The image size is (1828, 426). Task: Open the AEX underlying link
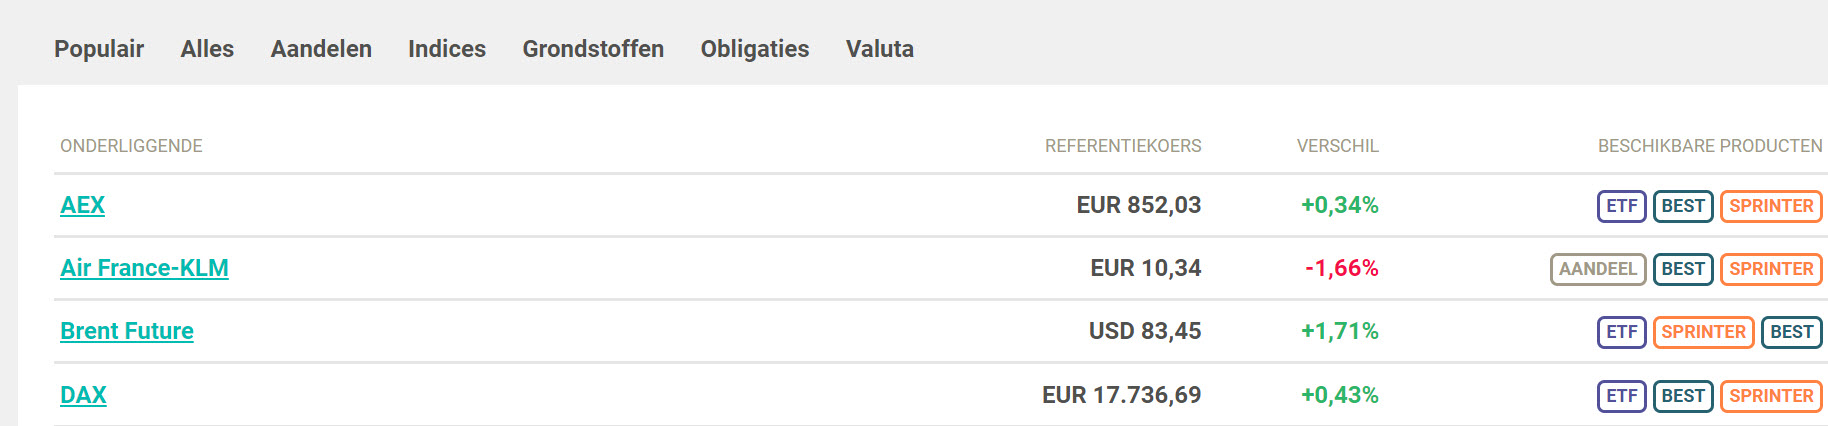point(82,205)
